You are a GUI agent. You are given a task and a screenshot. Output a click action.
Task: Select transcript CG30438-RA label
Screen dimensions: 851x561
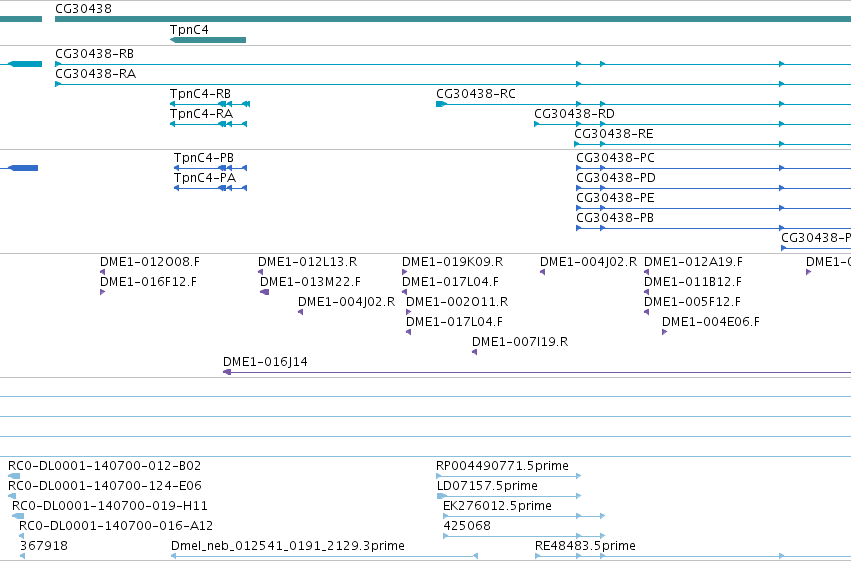click(96, 74)
